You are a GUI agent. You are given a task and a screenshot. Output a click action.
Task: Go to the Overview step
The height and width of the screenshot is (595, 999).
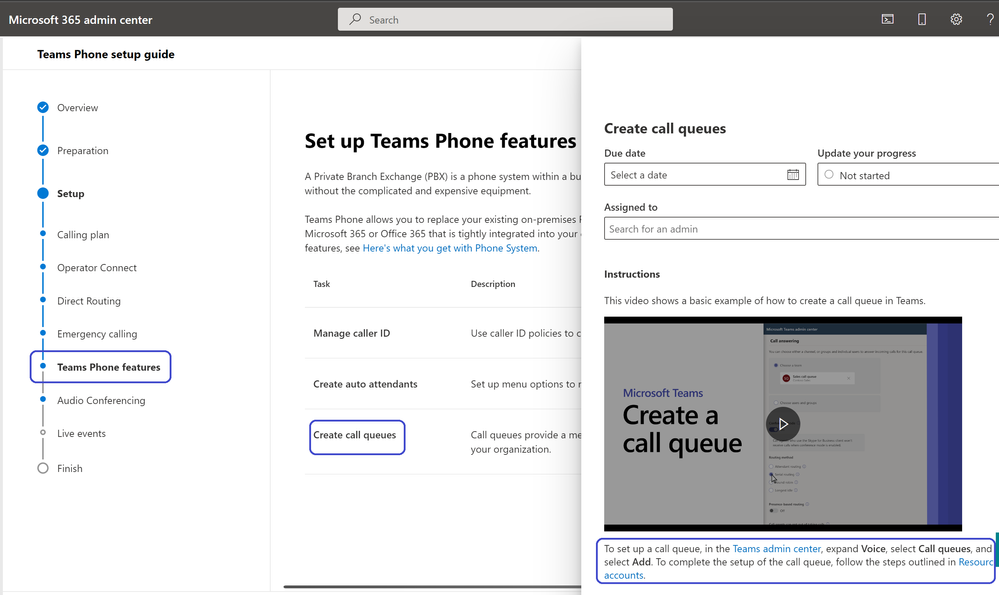coord(77,108)
